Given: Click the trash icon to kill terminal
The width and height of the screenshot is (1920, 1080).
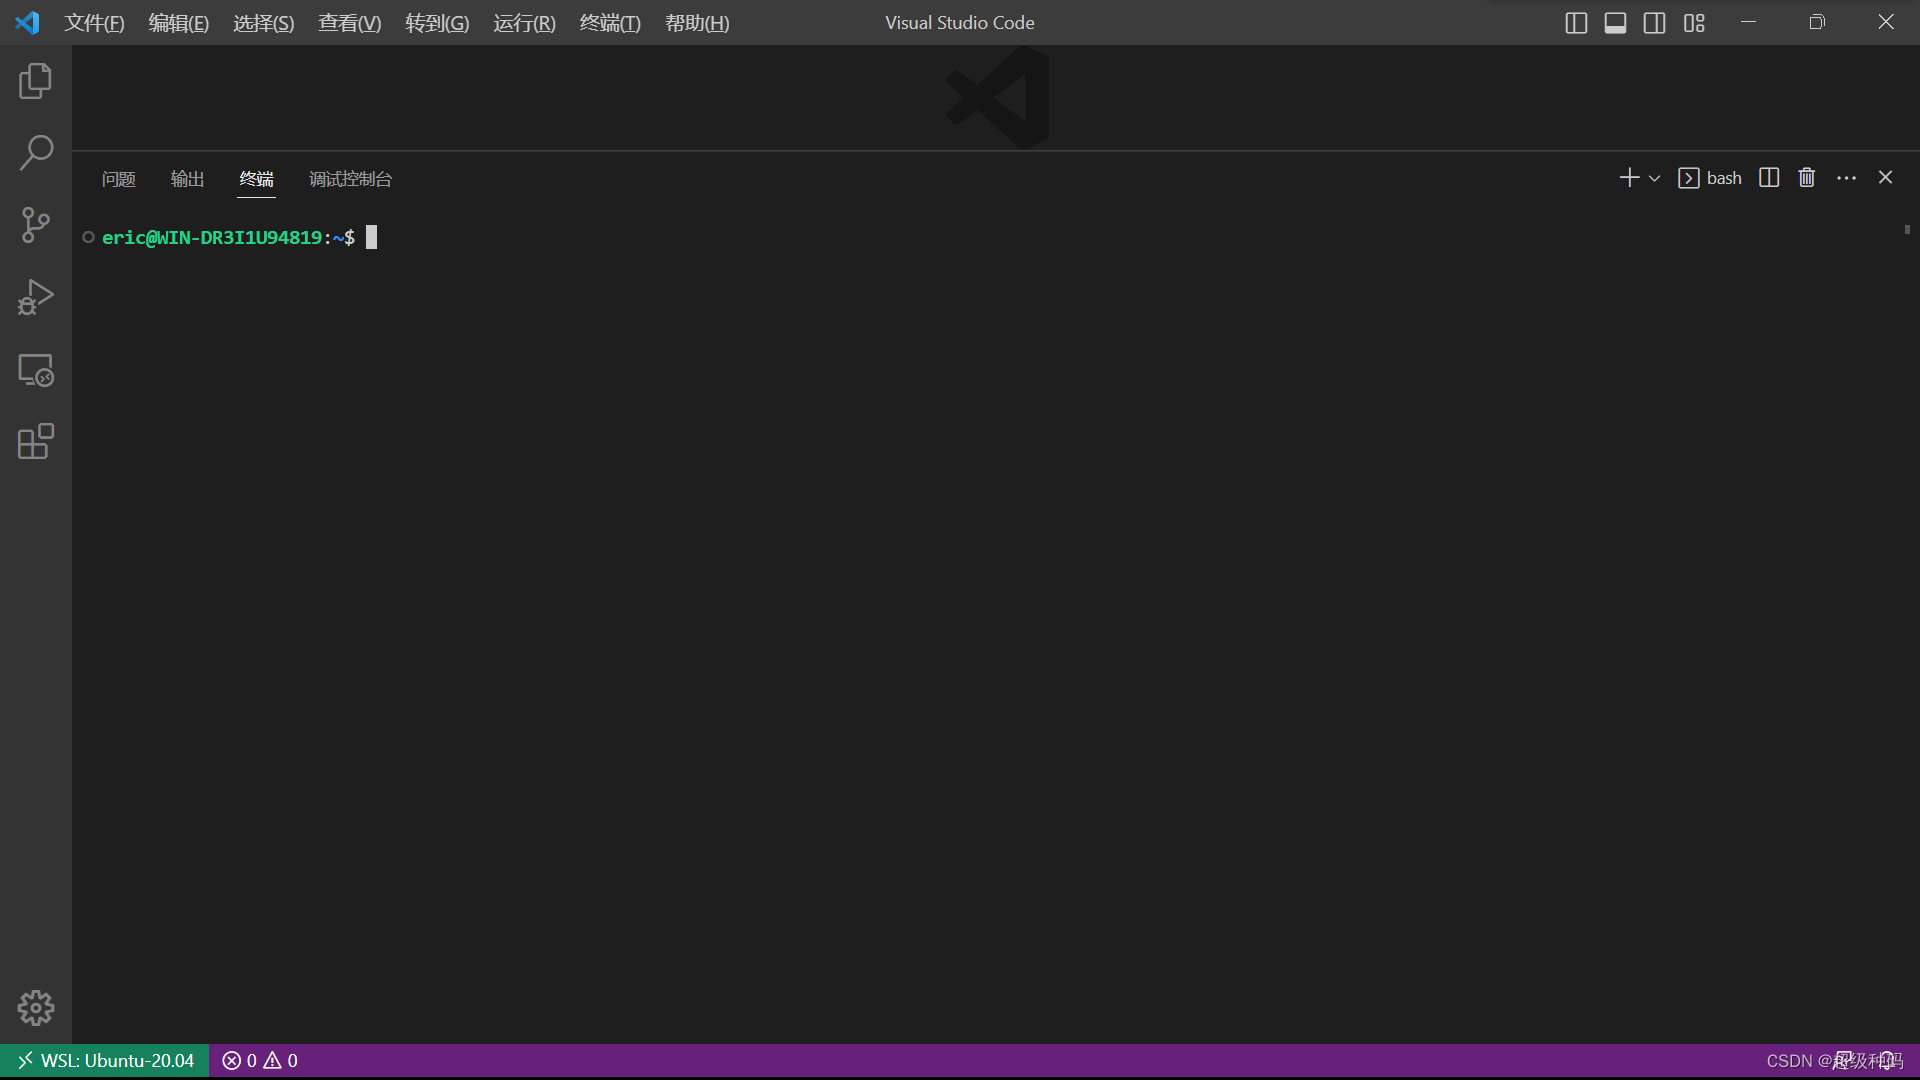Looking at the screenshot, I should (1806, 178).
